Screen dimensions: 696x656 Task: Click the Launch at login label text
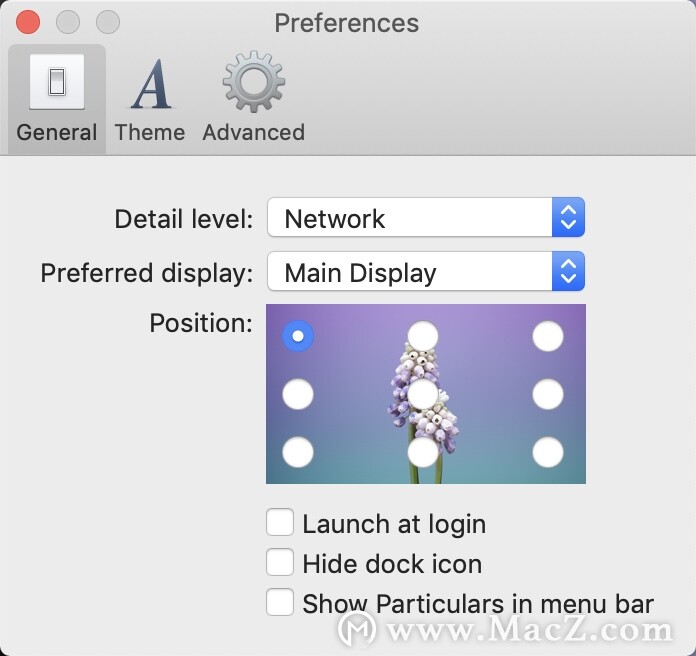click(x=394, y=525)
